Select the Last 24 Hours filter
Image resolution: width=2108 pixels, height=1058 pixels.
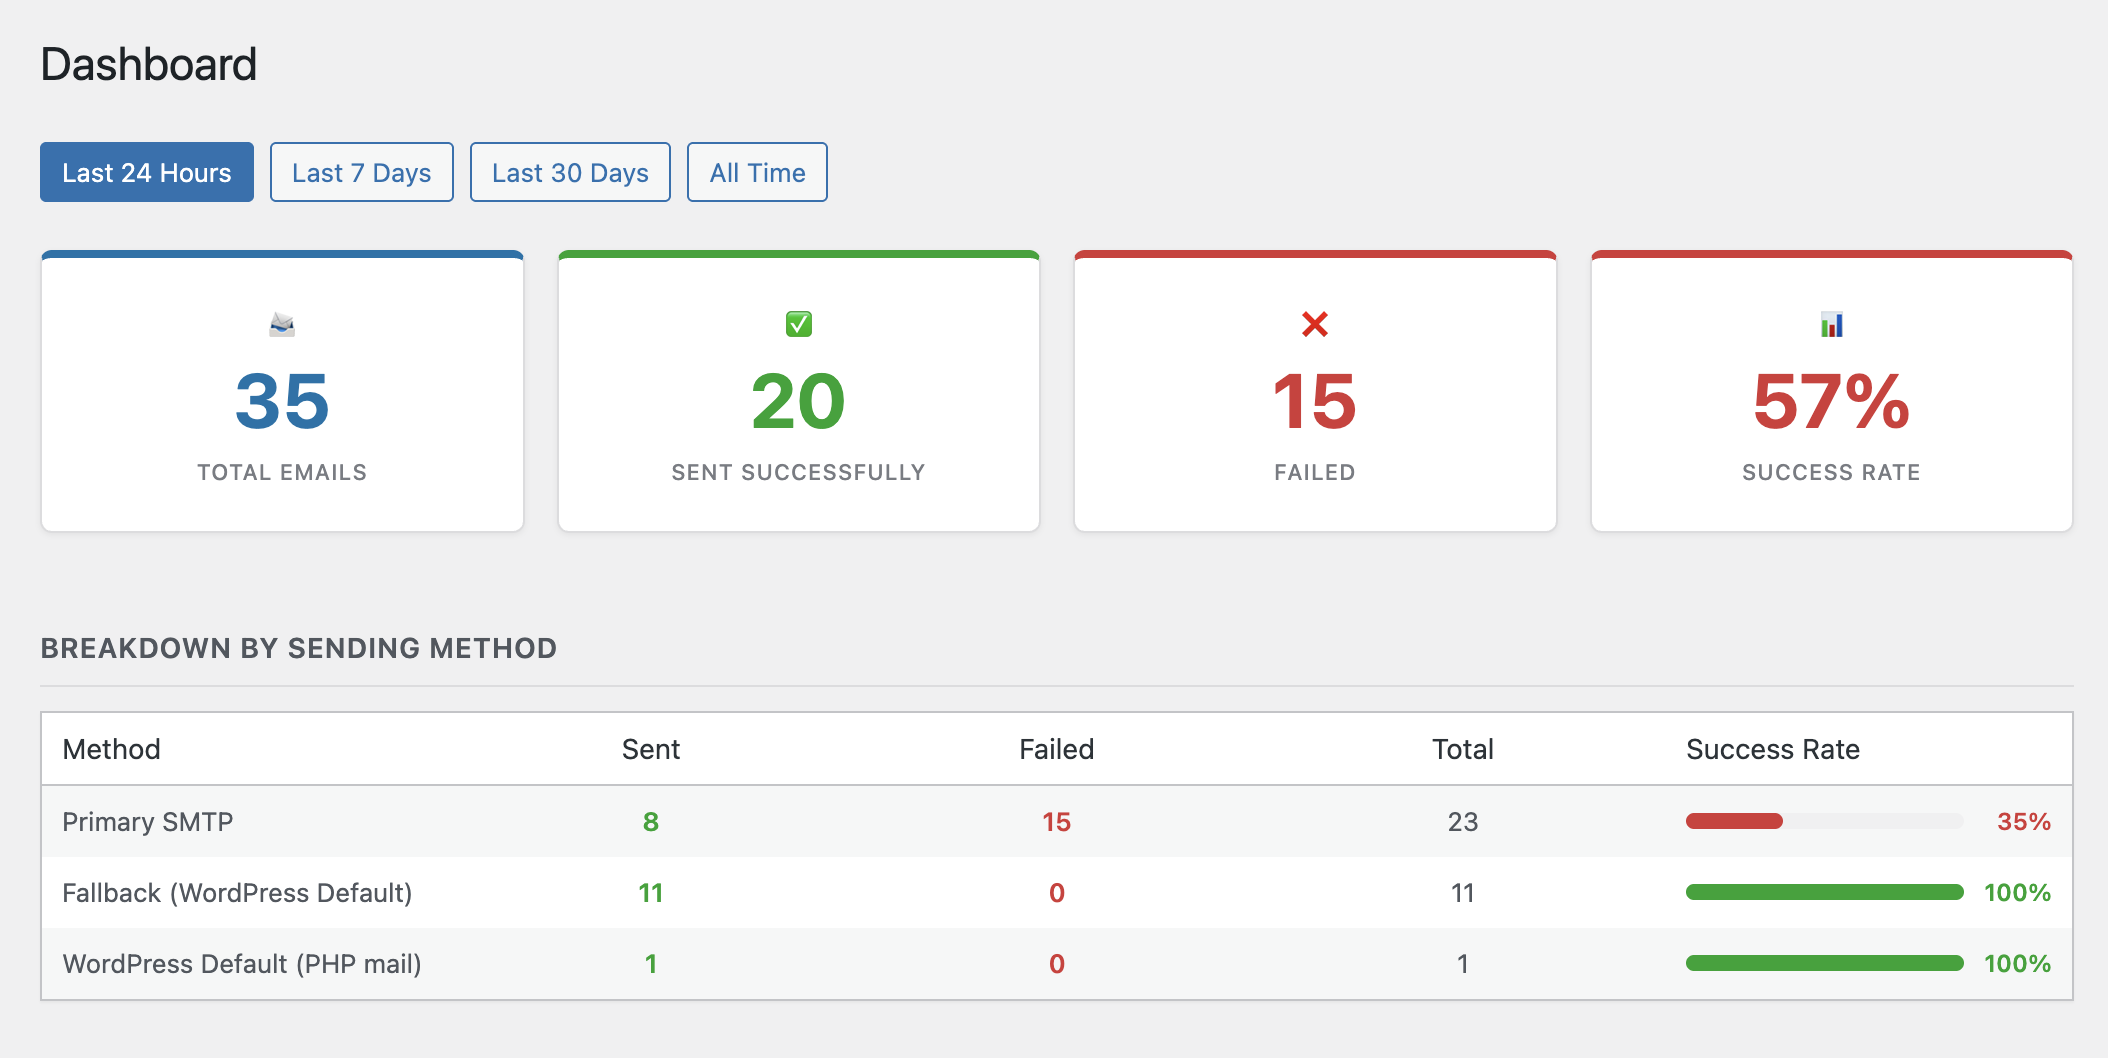[147, 173]
